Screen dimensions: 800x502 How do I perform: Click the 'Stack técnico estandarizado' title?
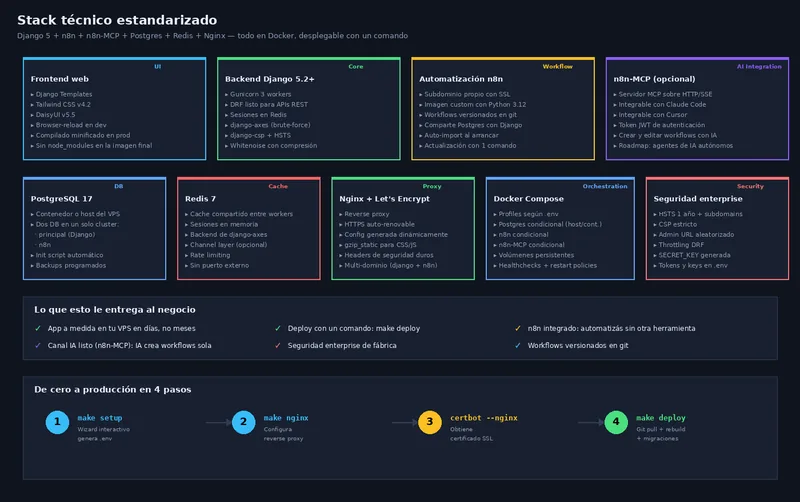click(117, 20)
